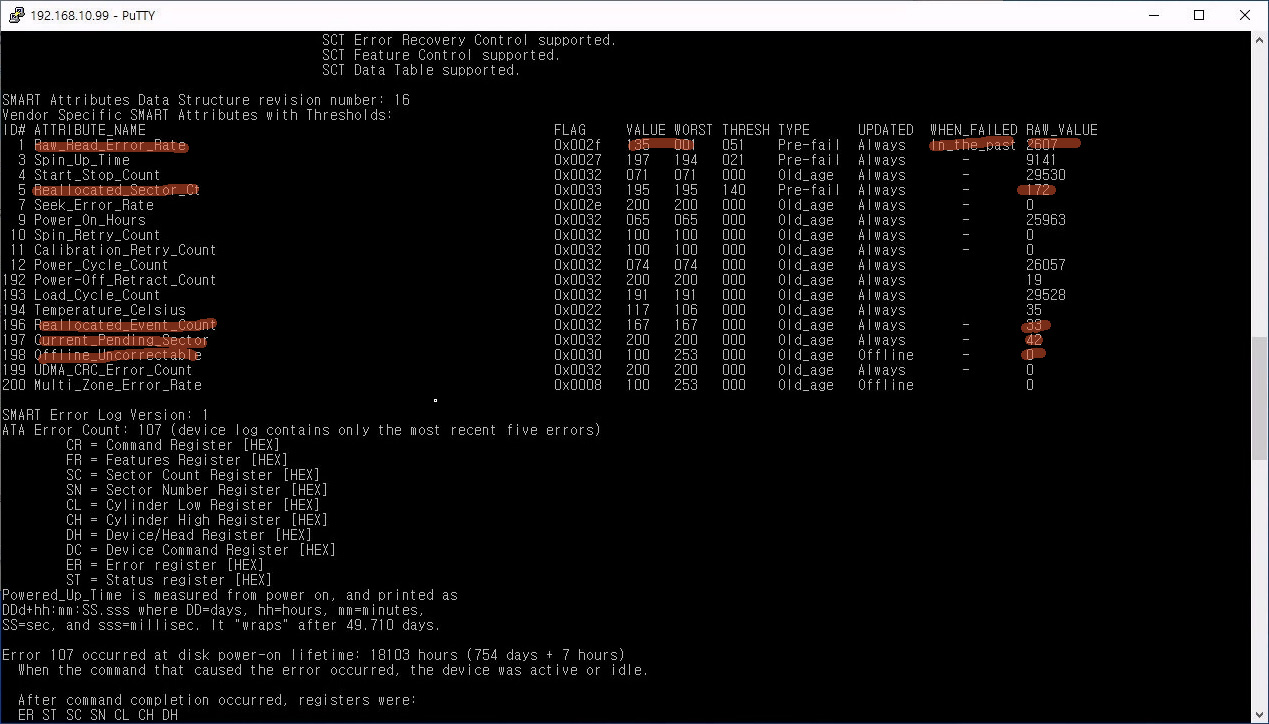Click the Raw_Read_Error_Rate attribute name

tap(110, 145)
